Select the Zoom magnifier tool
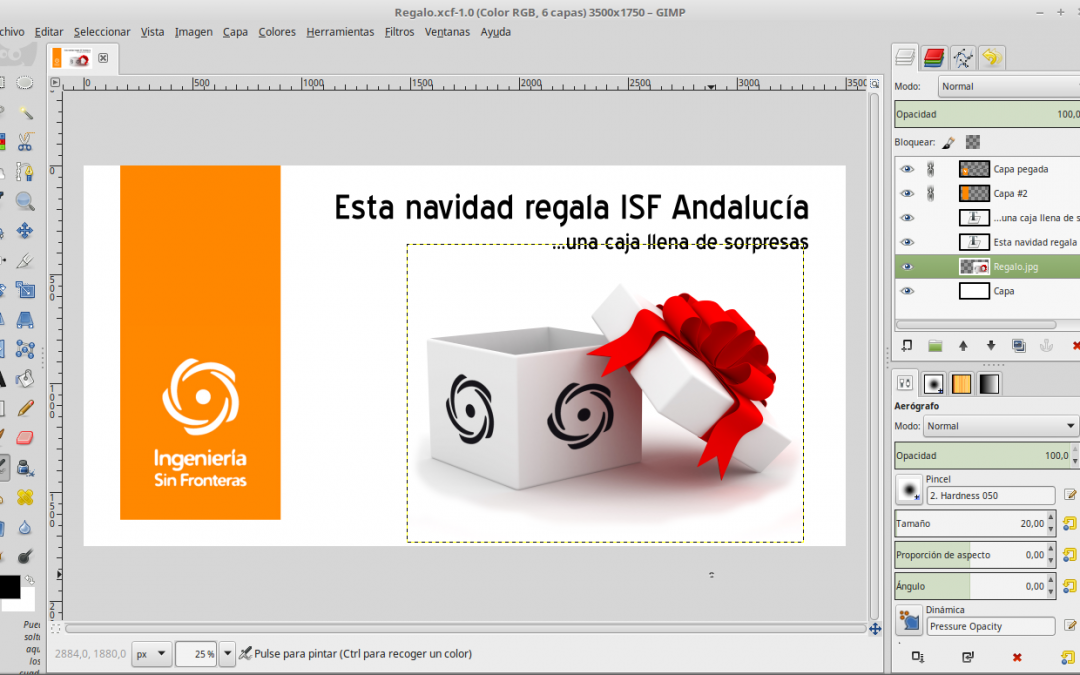The width and height of the screenshot is (1080, 675). [x=24, y=202]
